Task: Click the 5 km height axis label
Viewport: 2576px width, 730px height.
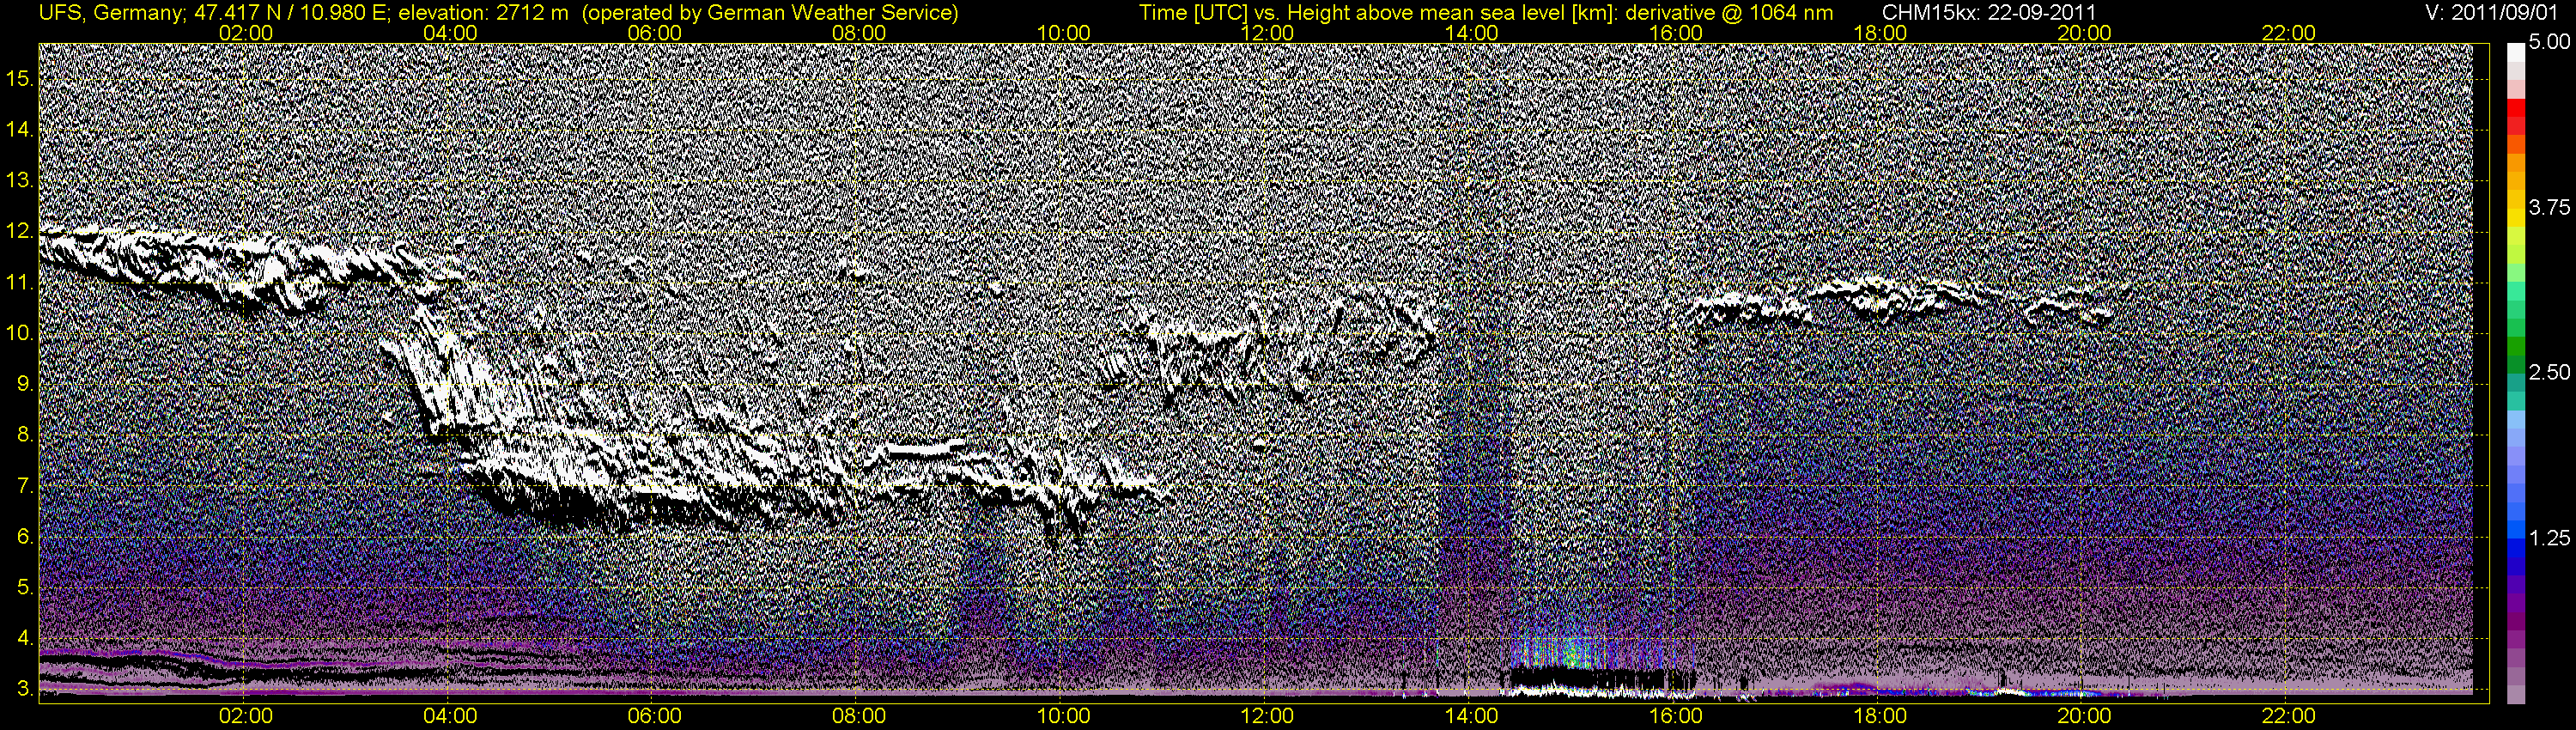Action: click(25, 587)
